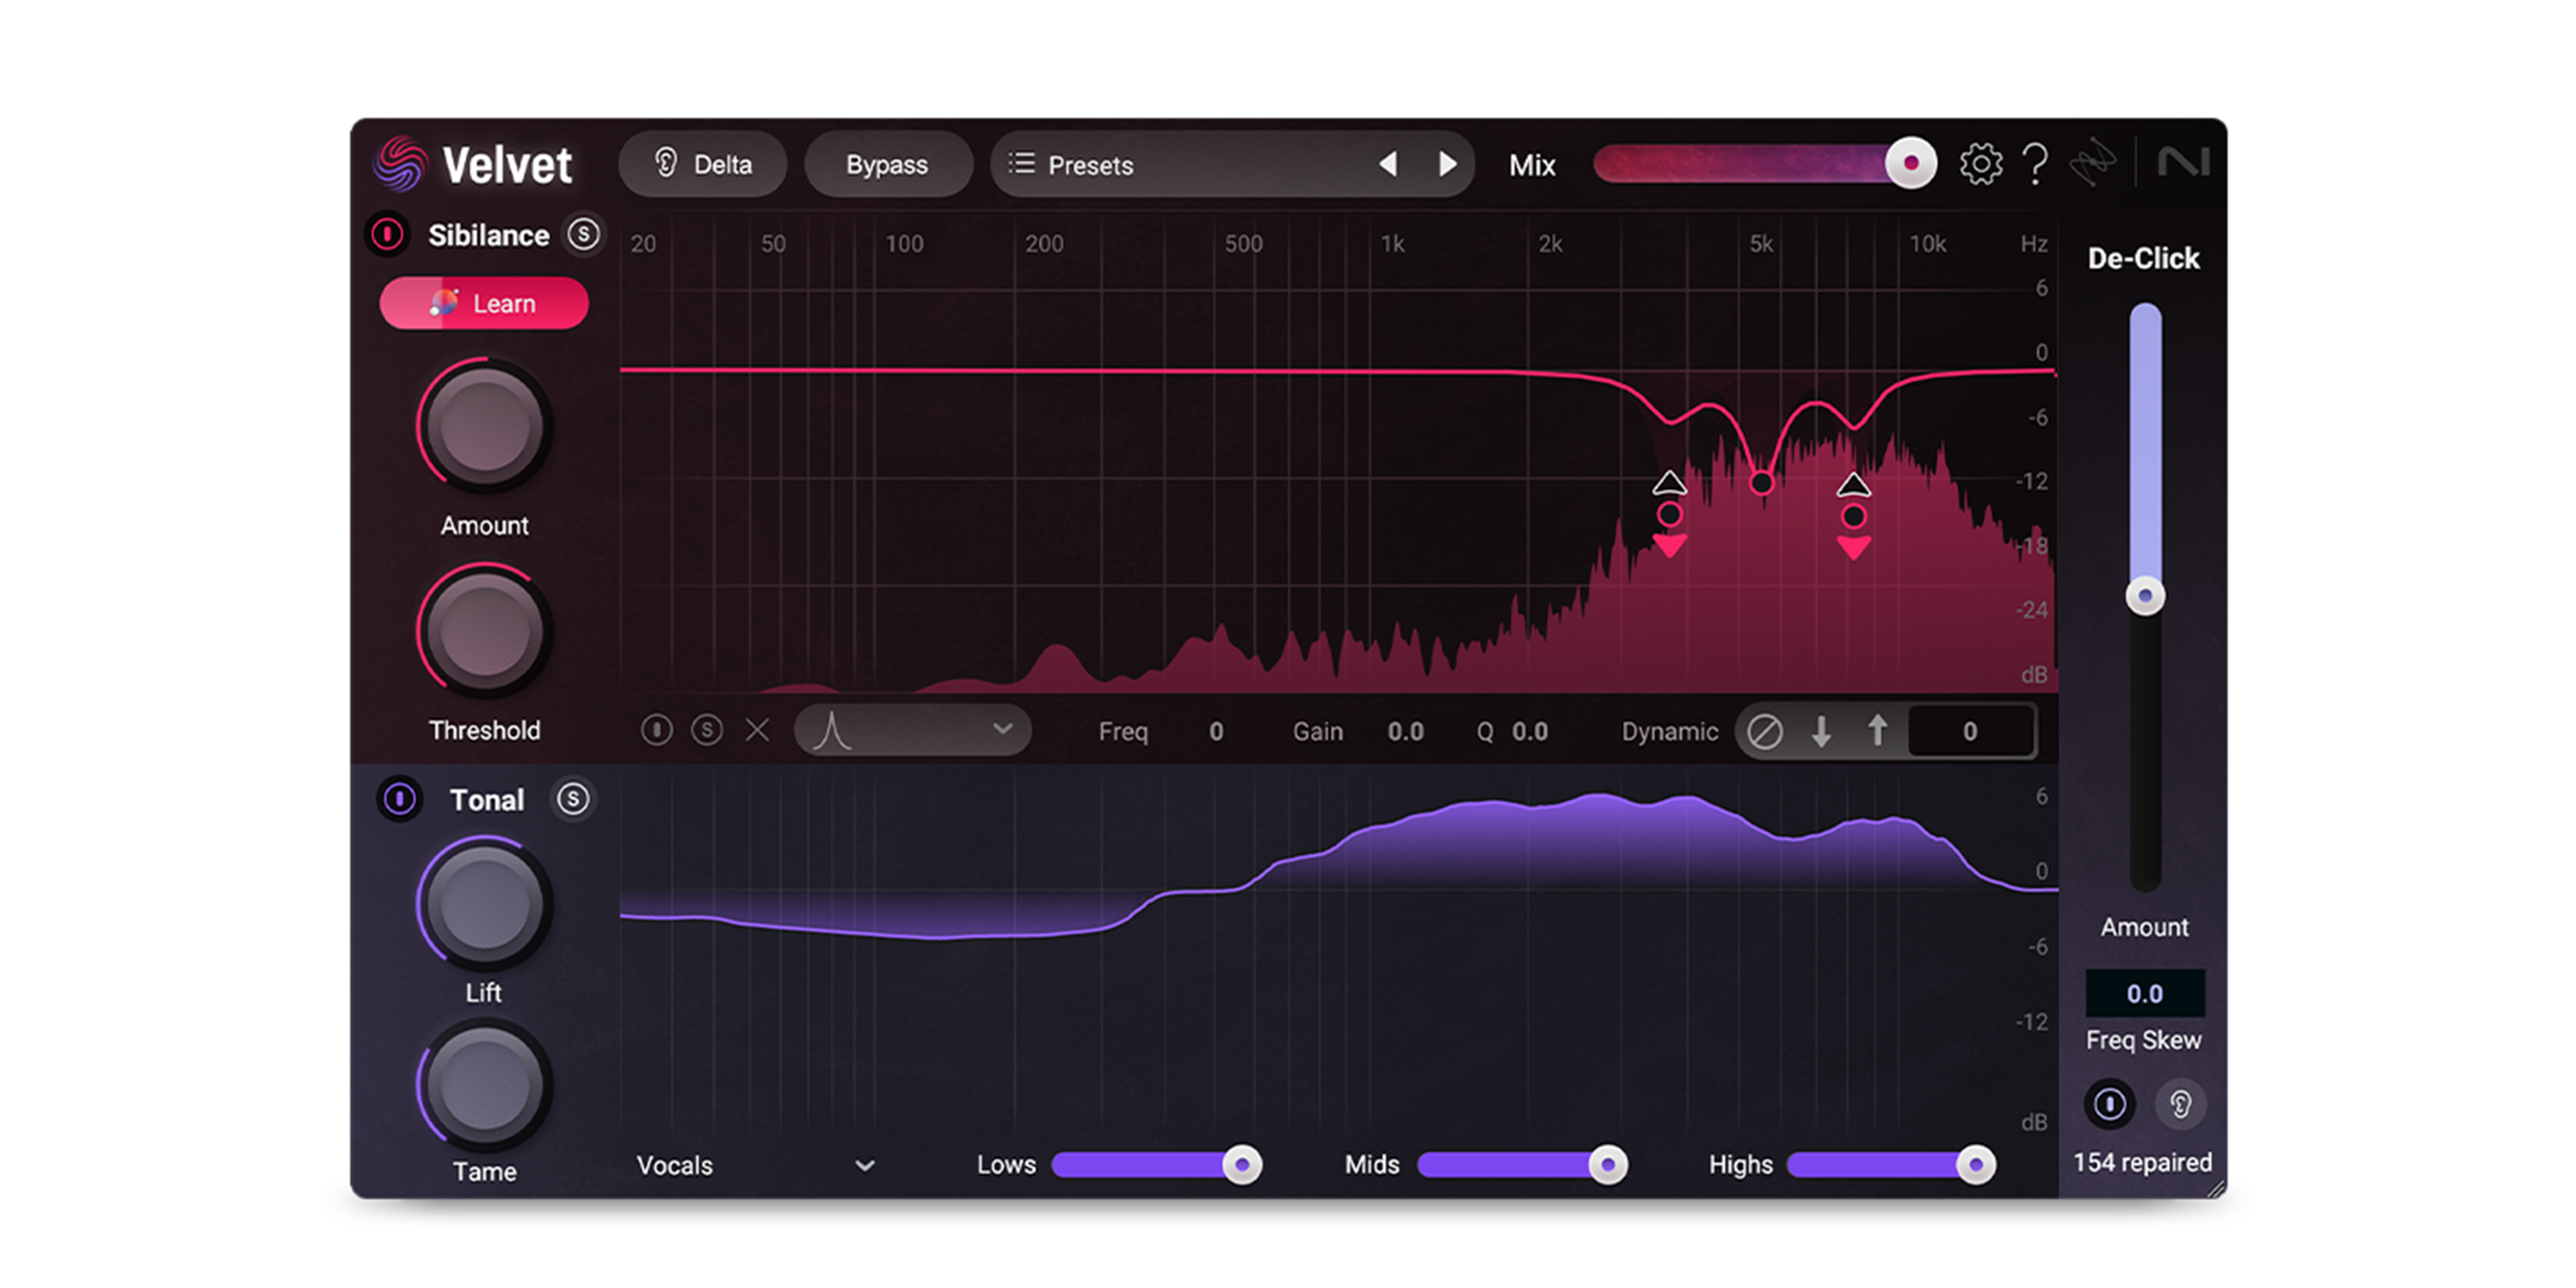The width and height of the screenshot is (2576, 1288).
Task: Open the Vocals profile dropdown
Action: coord(756,1166)
